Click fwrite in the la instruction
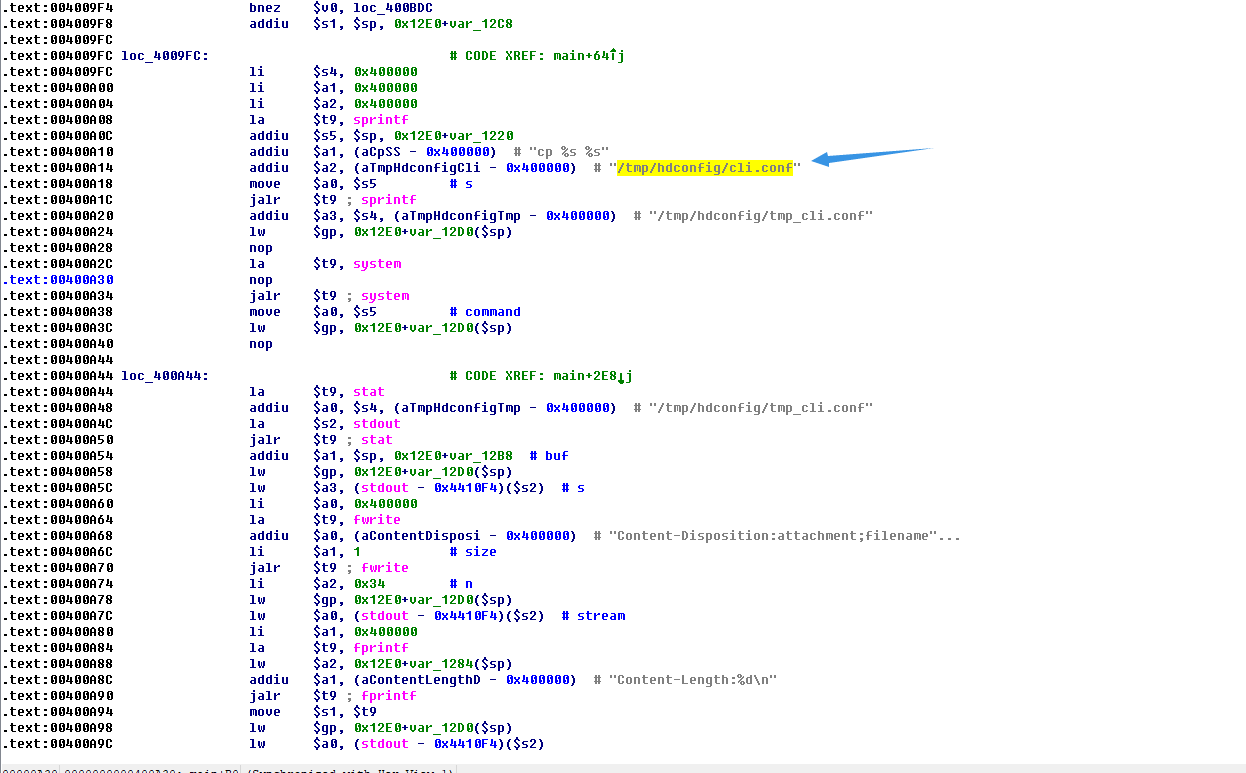This screenshot has height=773, width=1246. point(377,520)
